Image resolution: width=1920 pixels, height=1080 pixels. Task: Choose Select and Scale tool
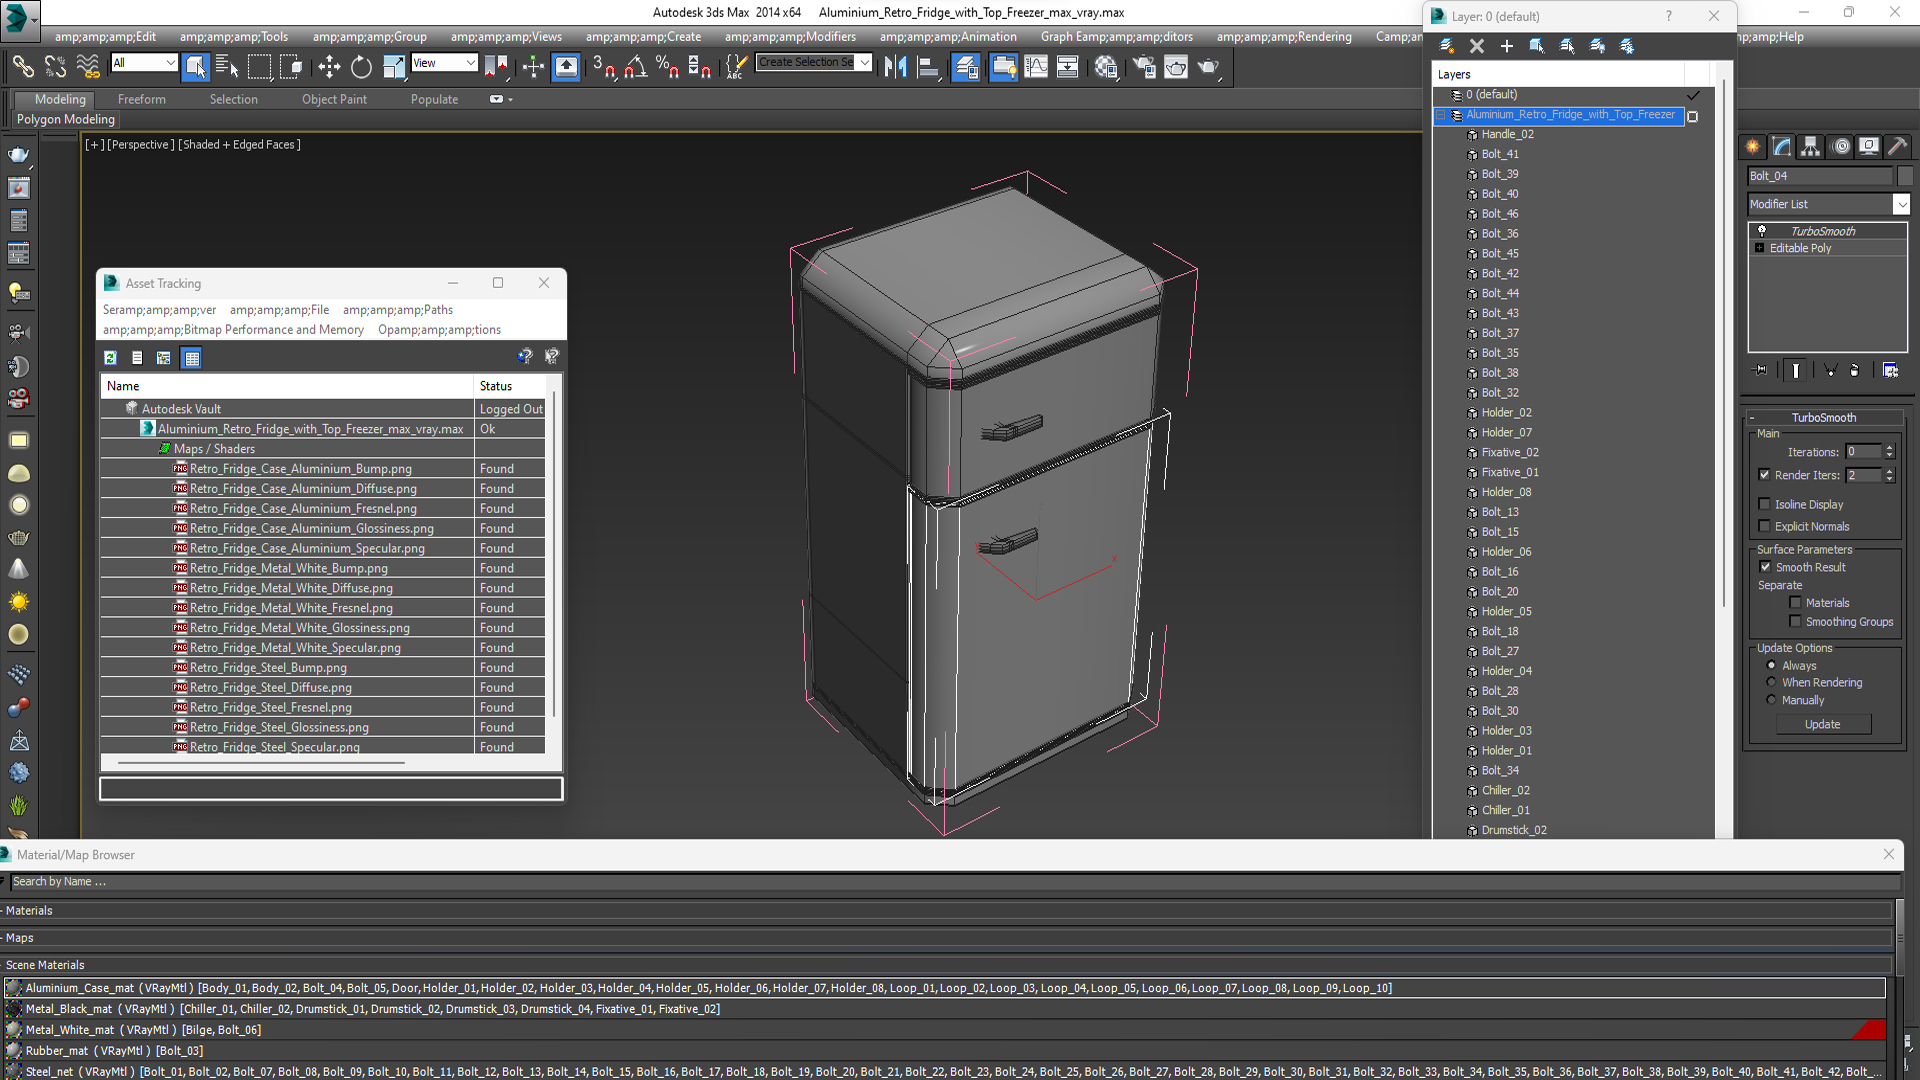[x=394, y=67]
